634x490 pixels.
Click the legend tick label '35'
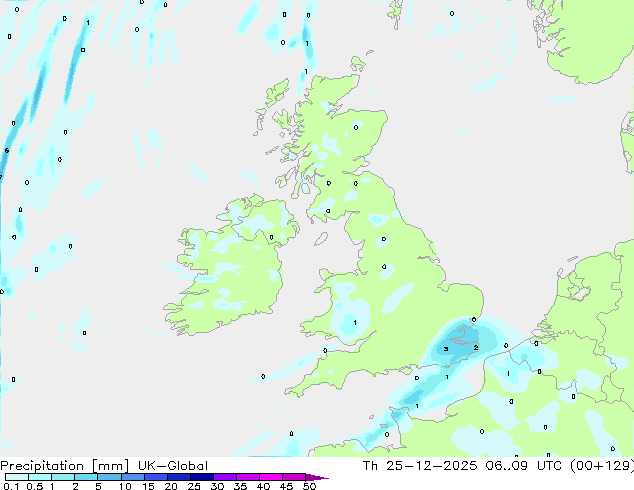click(x=240, y=486)
